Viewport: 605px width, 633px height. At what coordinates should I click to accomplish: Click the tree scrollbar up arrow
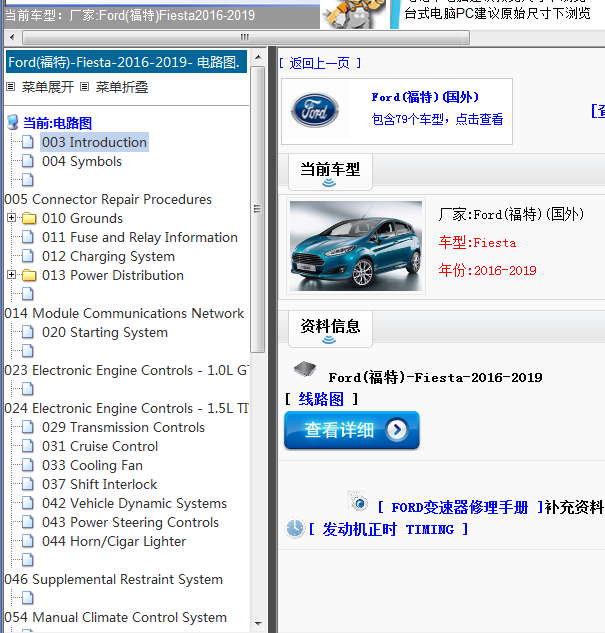(x=258, y=57)
